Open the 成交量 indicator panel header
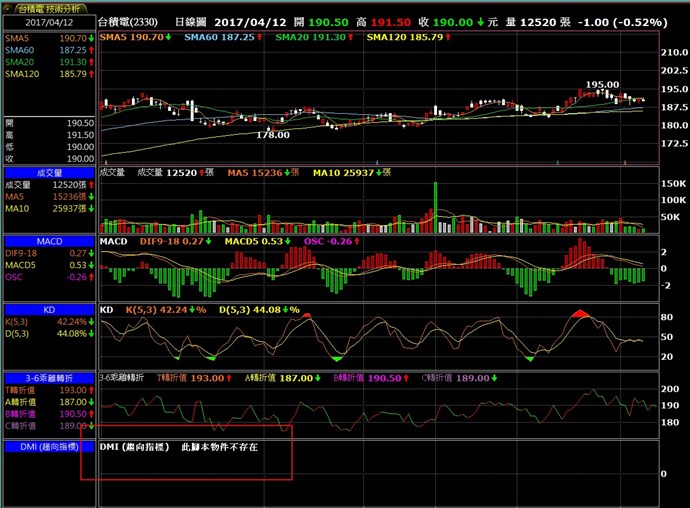This screenshot has width=690, height=508. 48,173
